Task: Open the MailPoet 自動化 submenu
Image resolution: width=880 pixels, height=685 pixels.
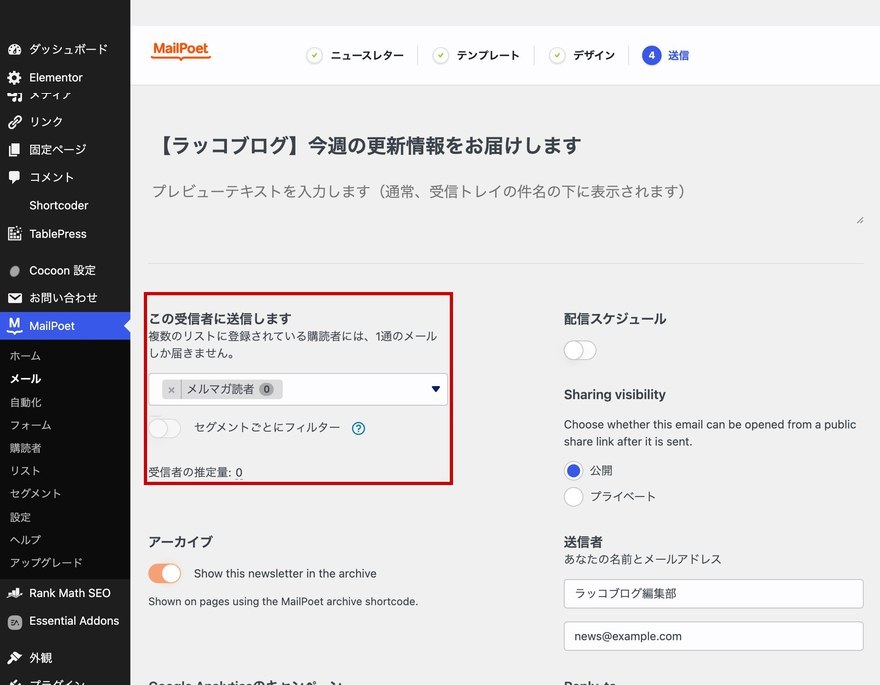Action: (x=25, y=402)
